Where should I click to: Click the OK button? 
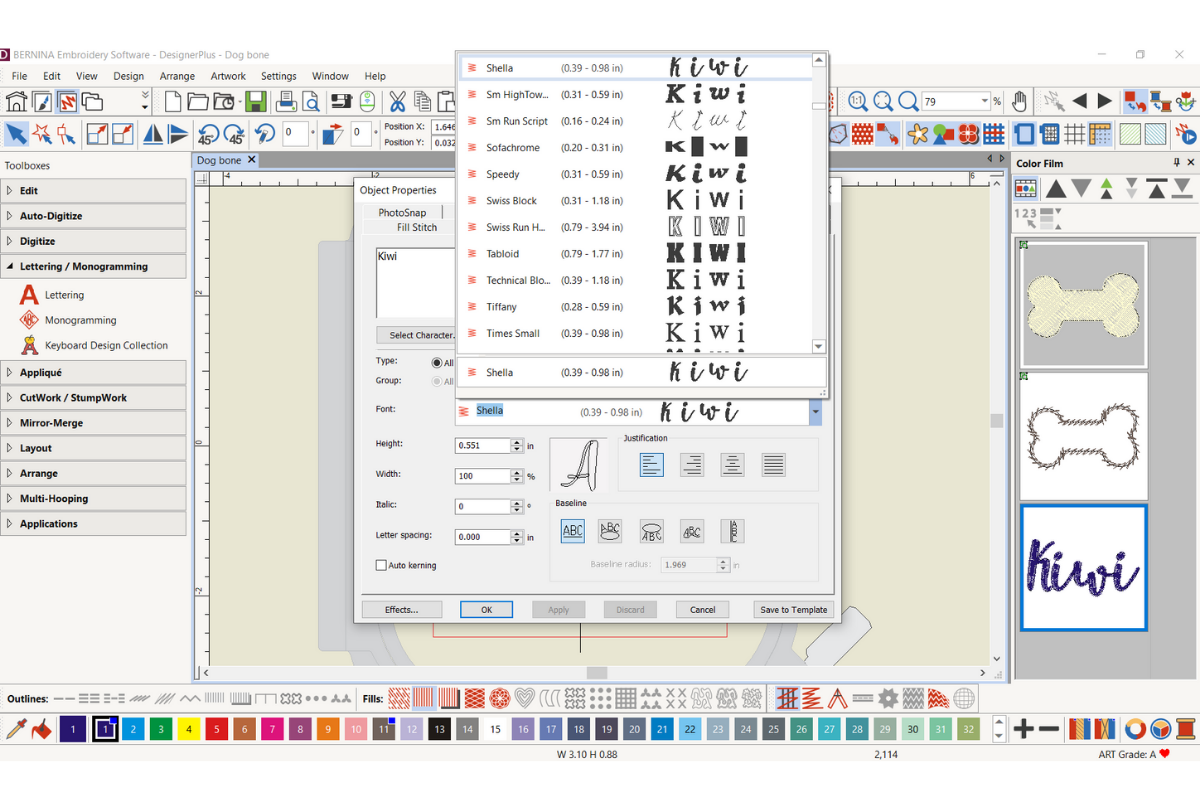(x=486, y=609)
